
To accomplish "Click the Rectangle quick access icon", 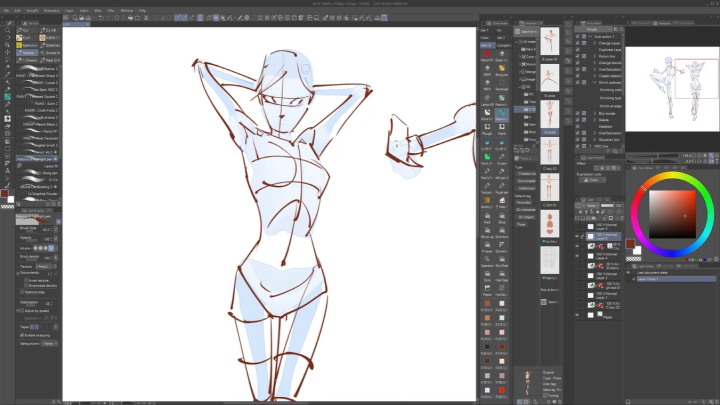I will click(502, 85).
